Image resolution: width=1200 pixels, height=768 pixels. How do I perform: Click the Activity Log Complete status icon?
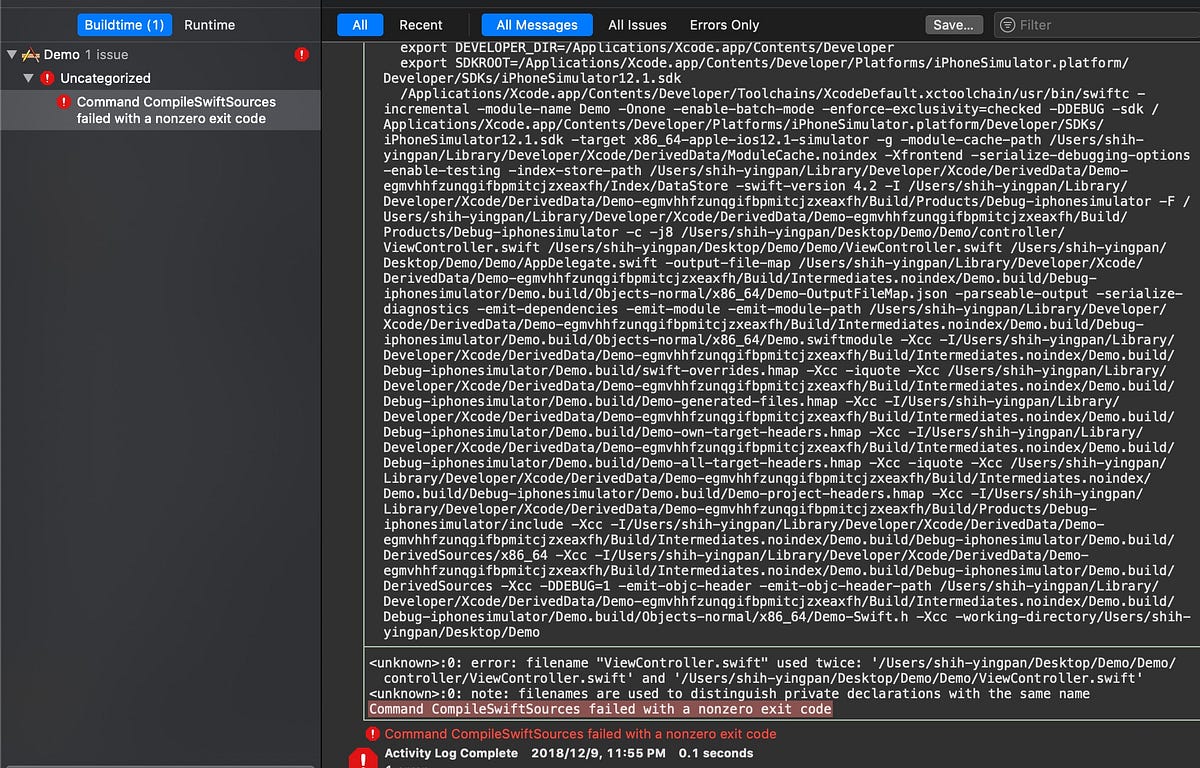[x=363, y=758]
